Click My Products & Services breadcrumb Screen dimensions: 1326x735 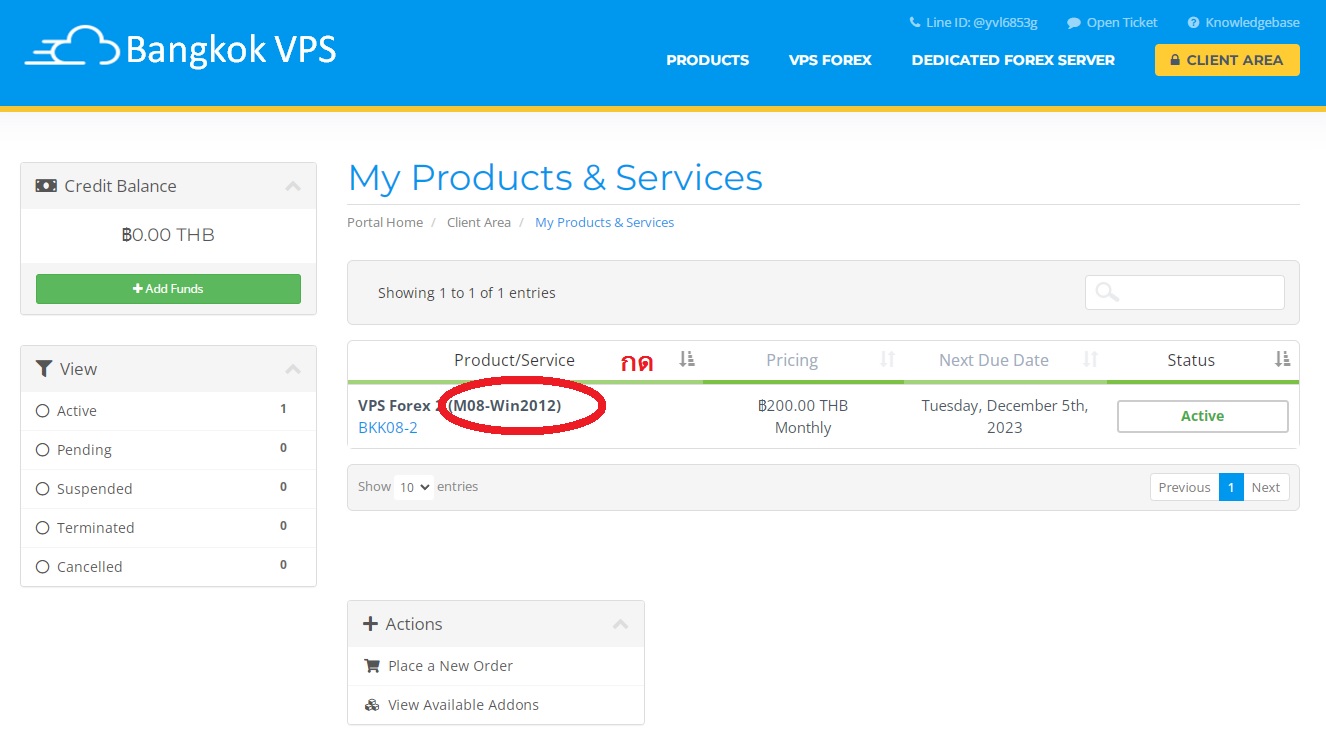tap(604, 222)
